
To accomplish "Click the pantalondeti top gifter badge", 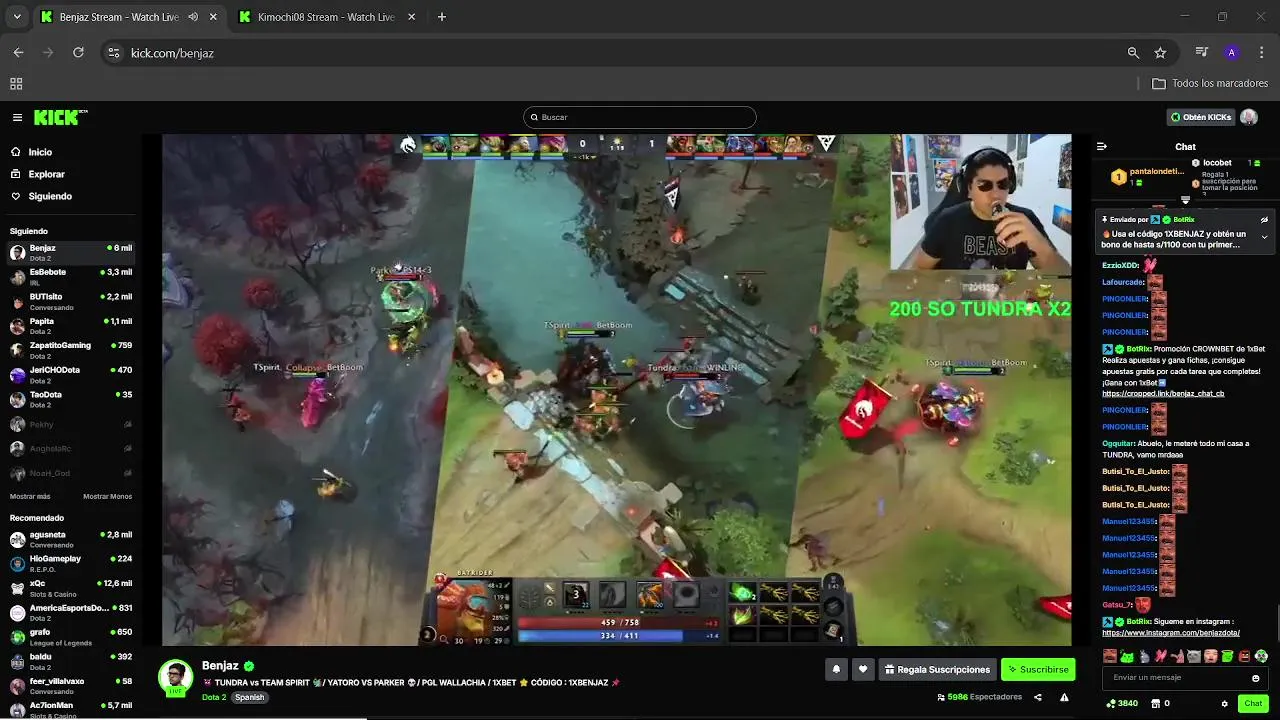I will (x=1148, y=176).
